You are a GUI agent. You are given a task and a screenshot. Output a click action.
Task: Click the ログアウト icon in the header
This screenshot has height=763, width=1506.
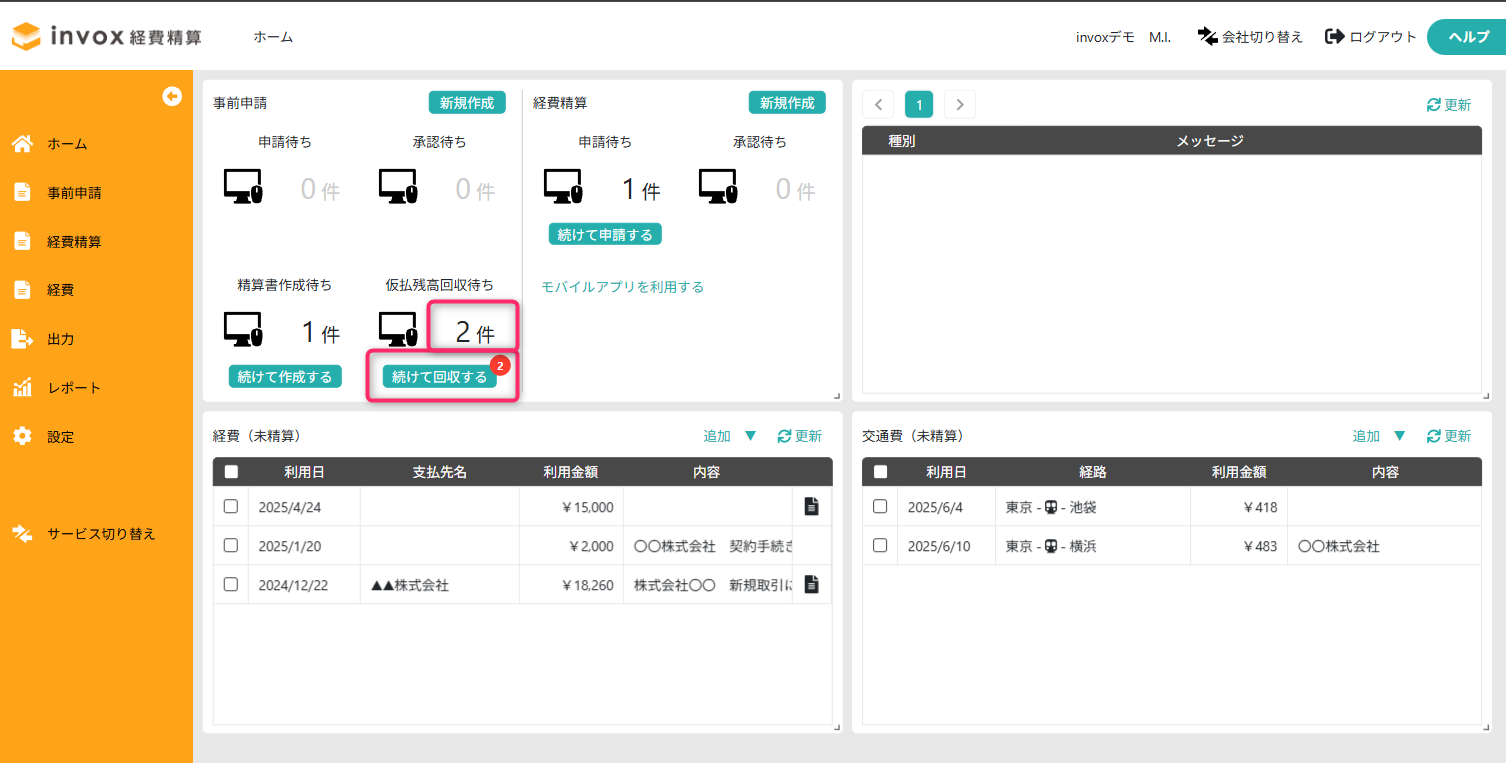pos(1334,36)
